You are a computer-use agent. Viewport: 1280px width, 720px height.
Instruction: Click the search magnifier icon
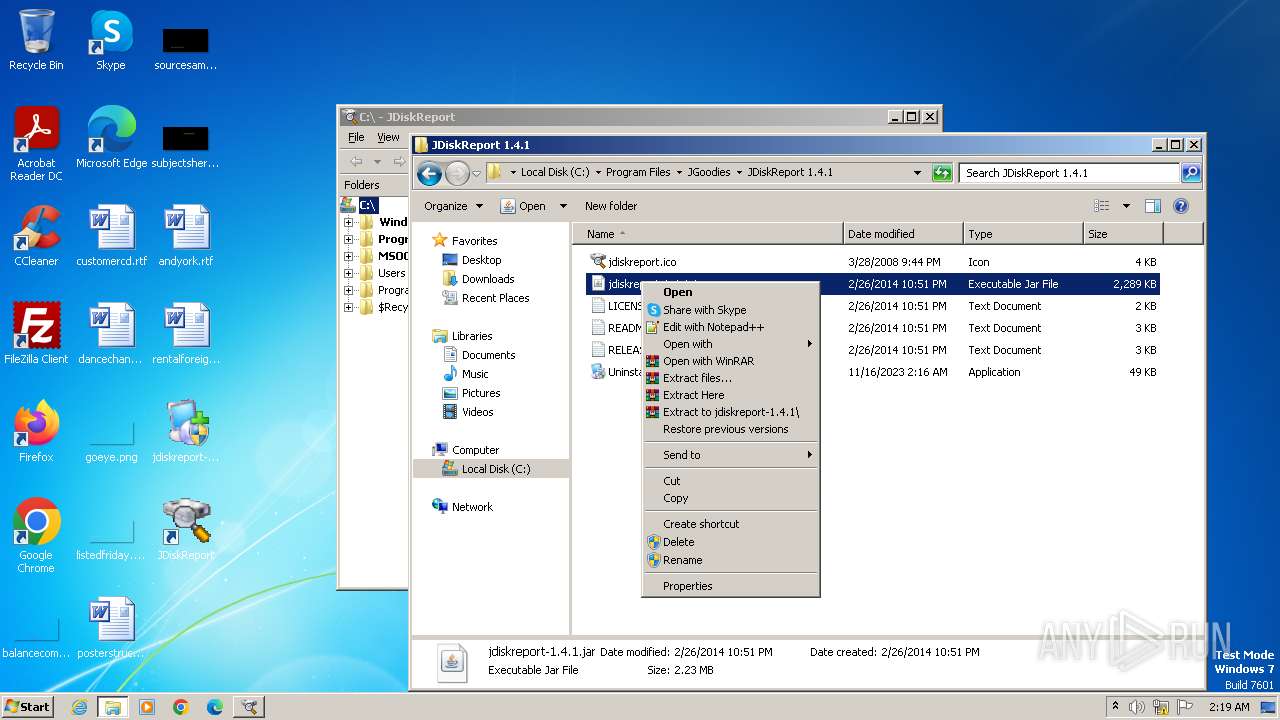tap(1190, 173)
